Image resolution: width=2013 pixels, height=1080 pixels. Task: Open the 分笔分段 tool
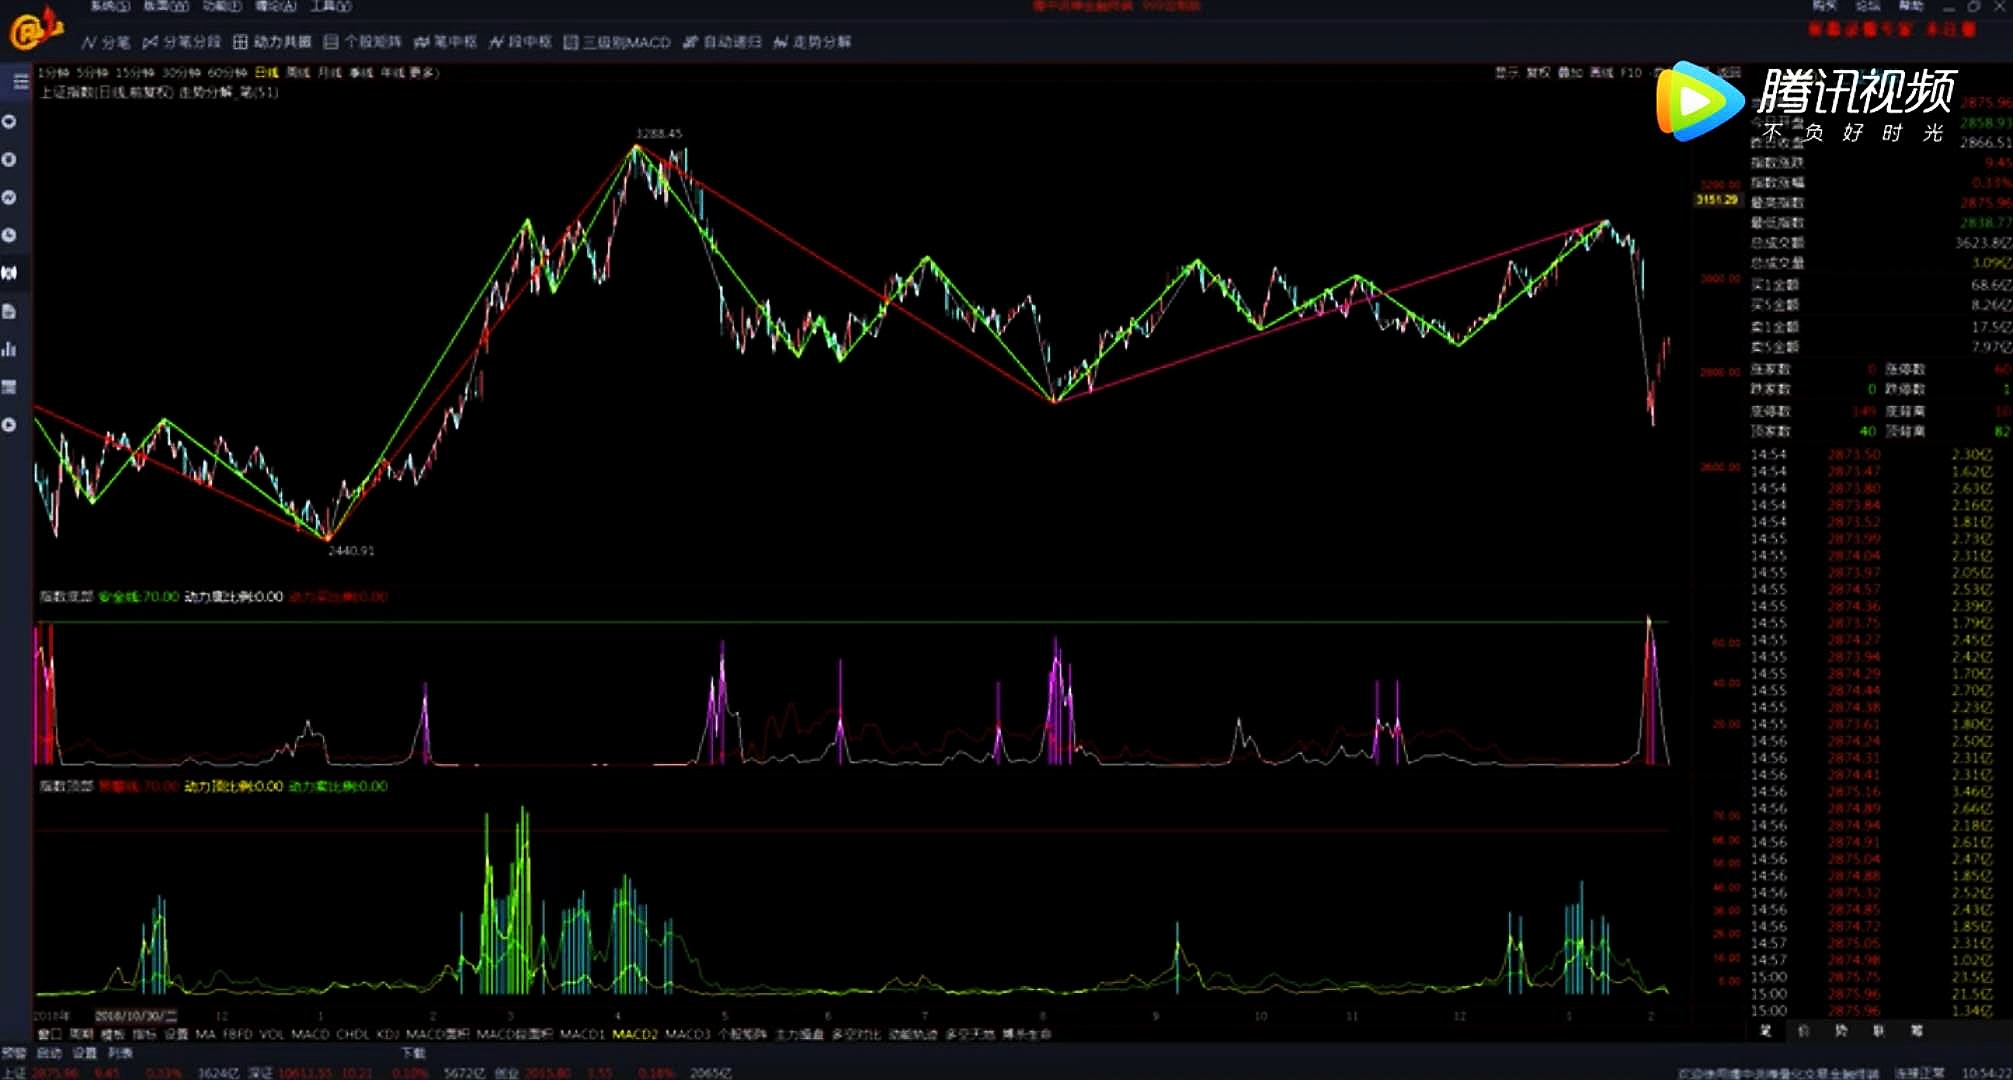coord(181,42)
